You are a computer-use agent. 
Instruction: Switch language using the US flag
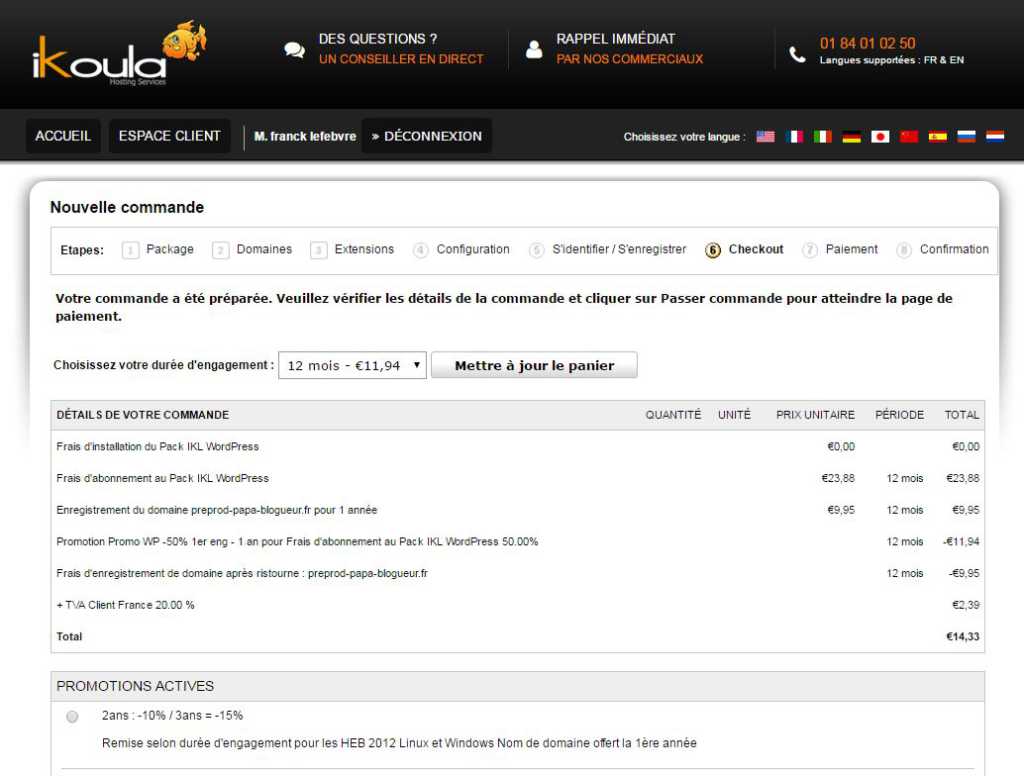coord(765,137)
